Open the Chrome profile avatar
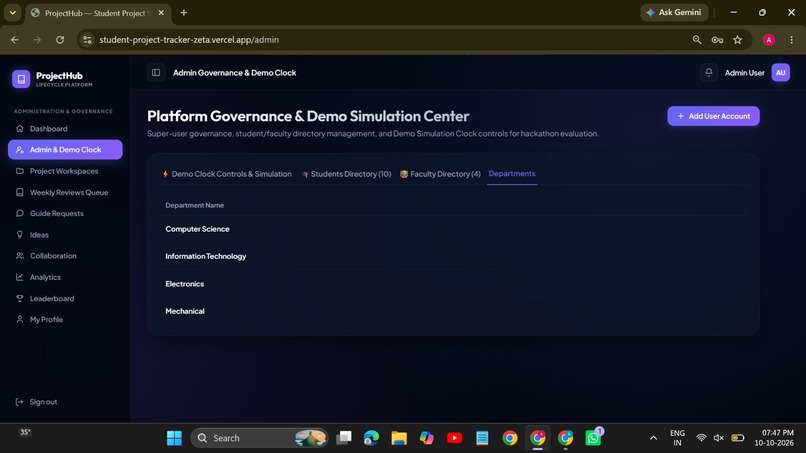The width and height of the screenshot is (806, 453). (768, 40)
